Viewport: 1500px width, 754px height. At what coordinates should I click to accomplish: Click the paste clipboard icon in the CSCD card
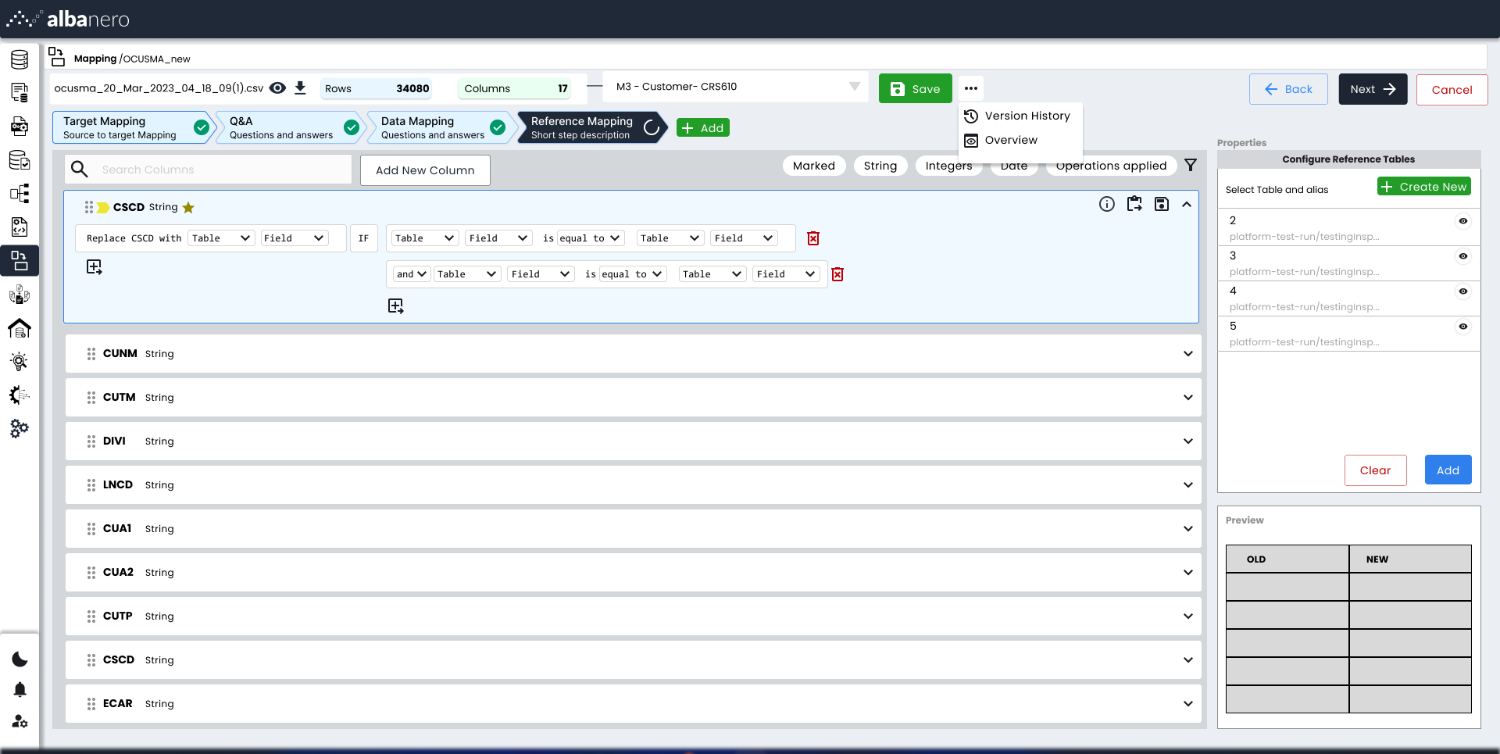[x=1134, y=204]
